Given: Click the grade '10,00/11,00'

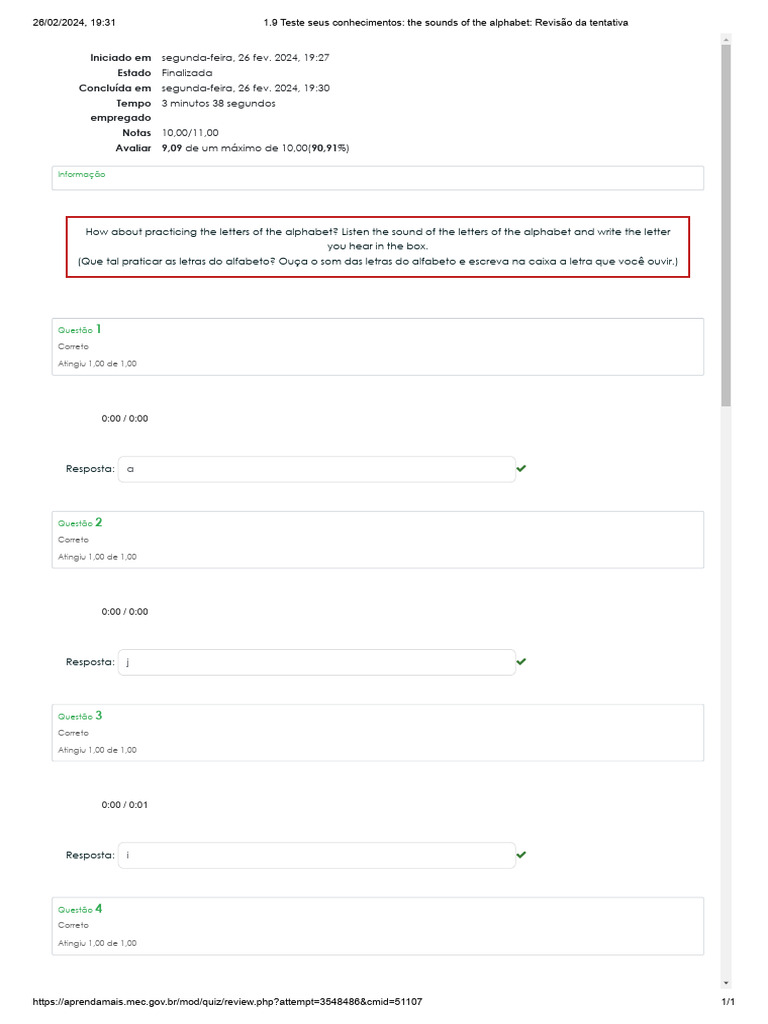Looking at the screenshot, I should 190,133.
